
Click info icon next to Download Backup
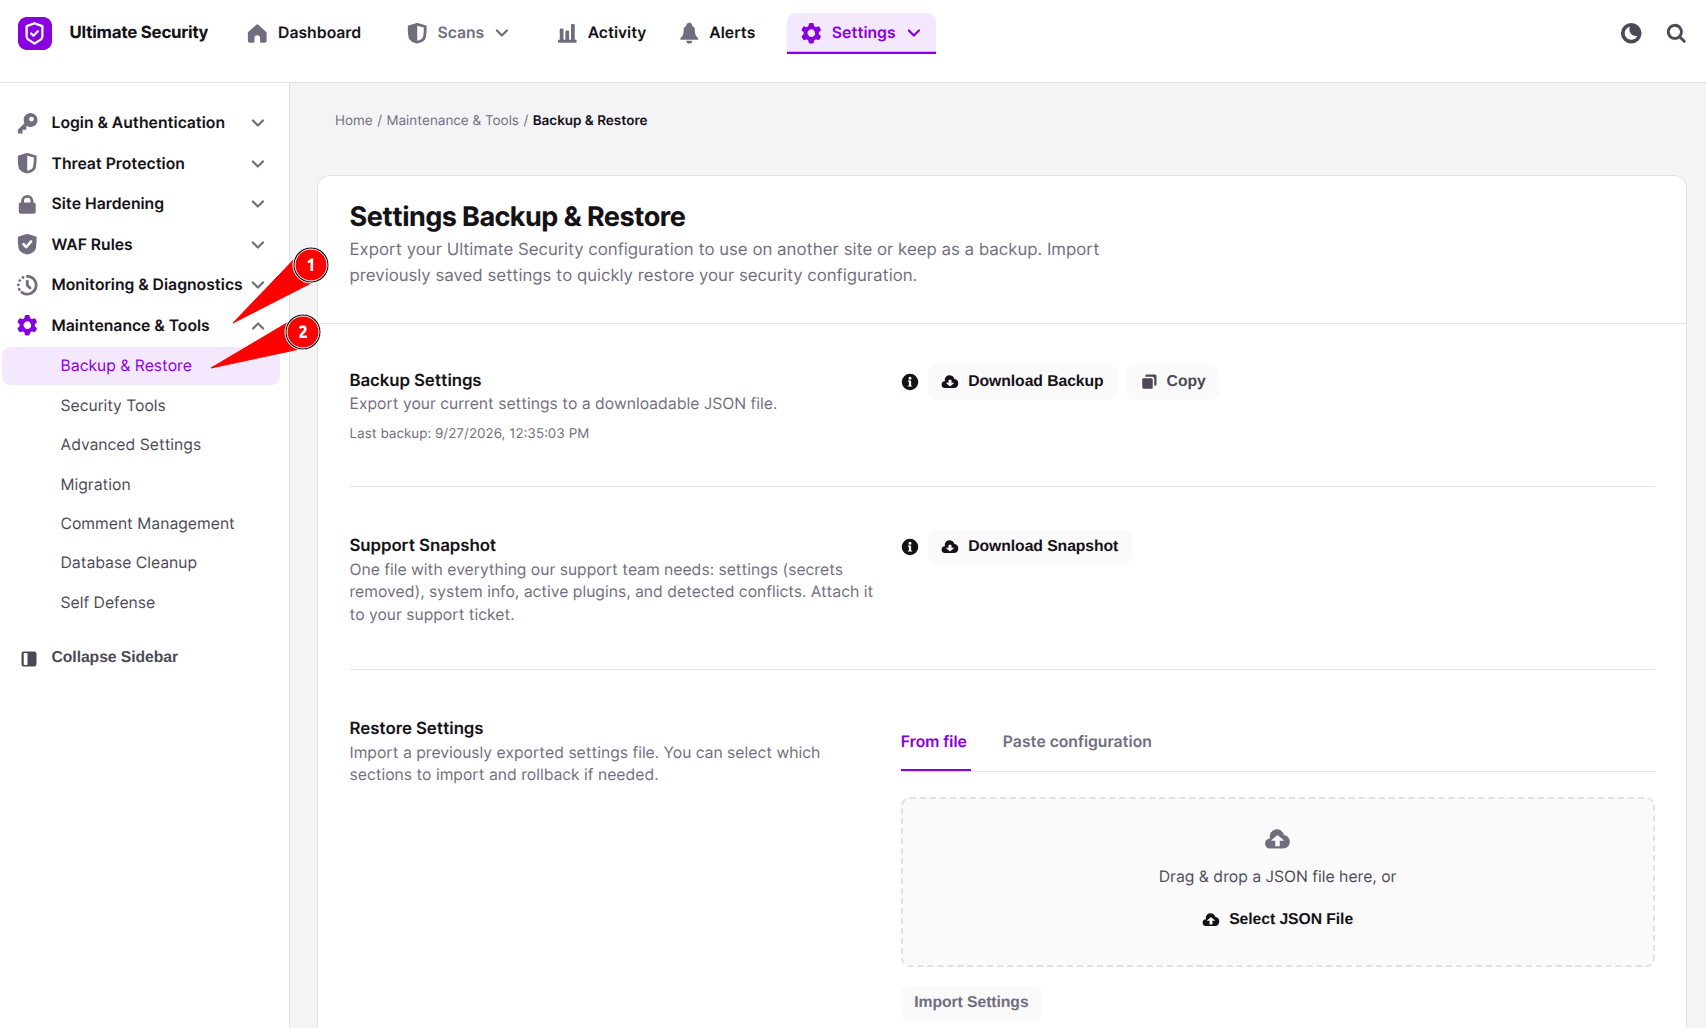click(x=910, y=382)
